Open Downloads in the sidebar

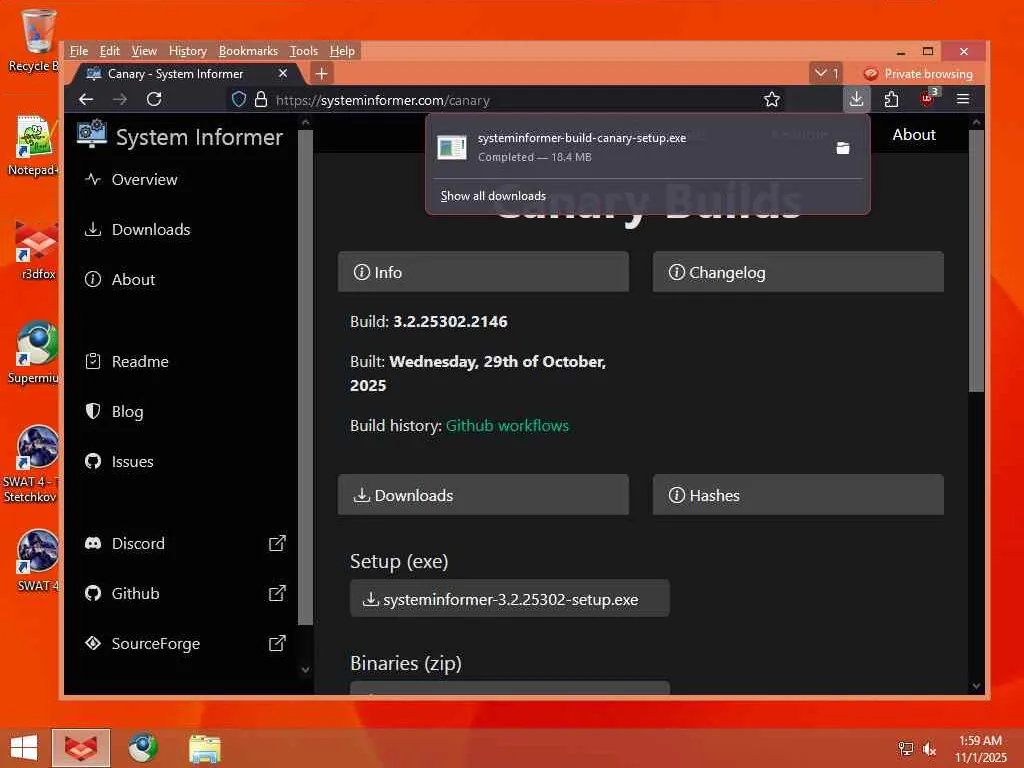[151, 229]
